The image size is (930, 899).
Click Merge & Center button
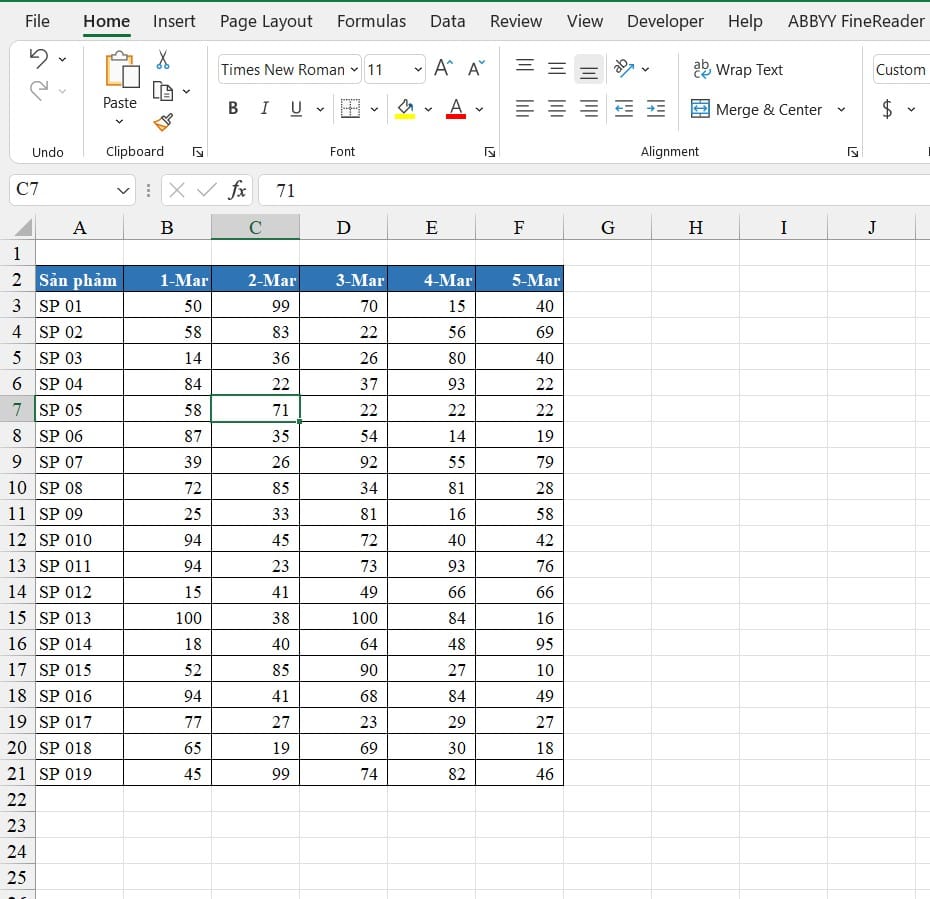(756, 110)
